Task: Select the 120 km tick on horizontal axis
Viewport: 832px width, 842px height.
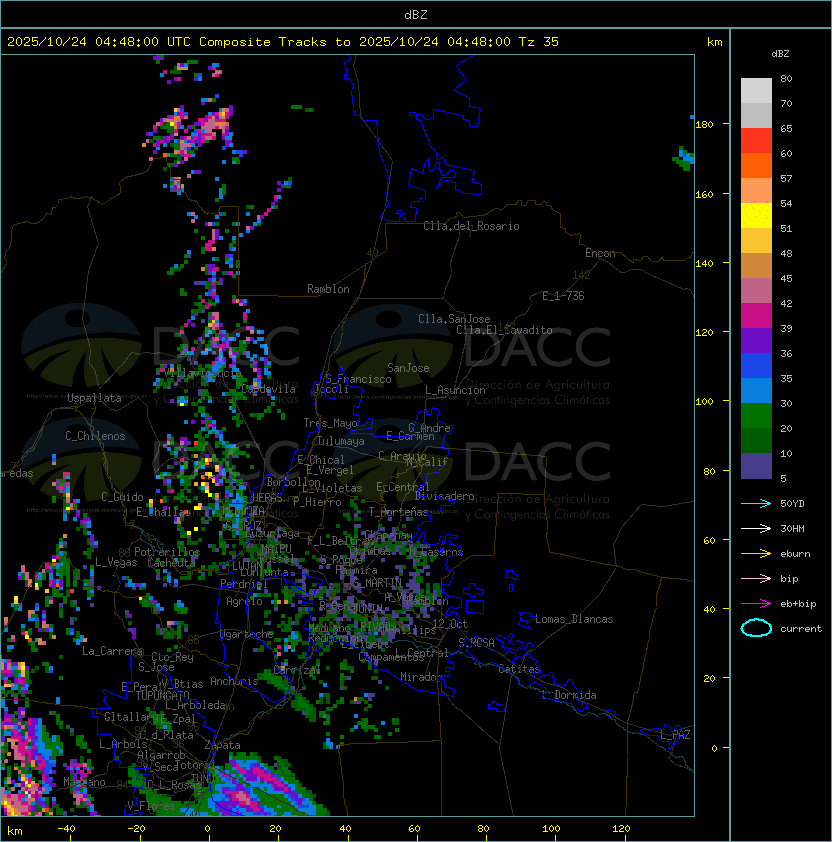Action: (x=621, y=829)
